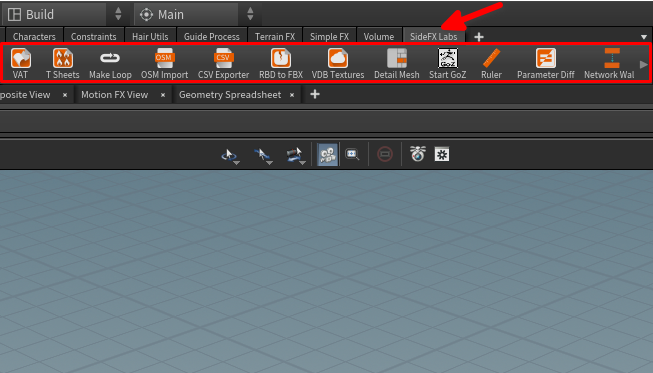653x373 pixels.
Task: Launch the Network Wal shelf tool
Action: pyautogui.click(x=609, y=63)
